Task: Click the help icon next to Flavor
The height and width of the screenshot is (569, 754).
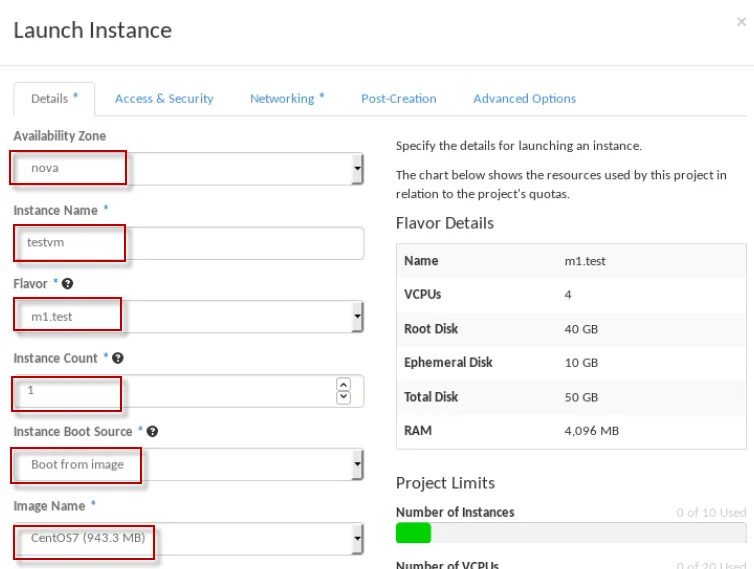Action: tap(68, 284)
